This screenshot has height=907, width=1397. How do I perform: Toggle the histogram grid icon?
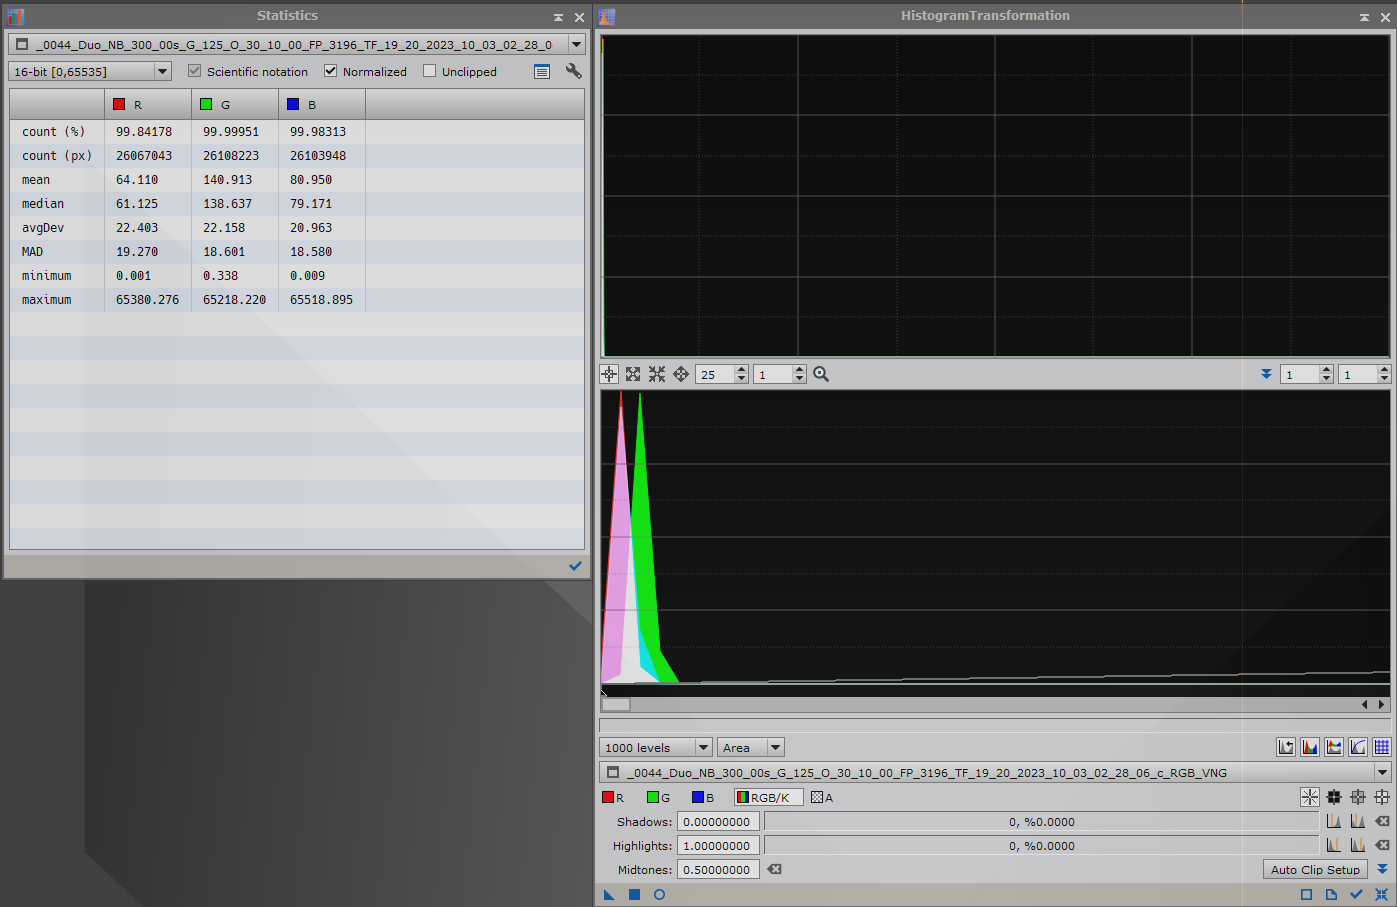pos(1382,747)
